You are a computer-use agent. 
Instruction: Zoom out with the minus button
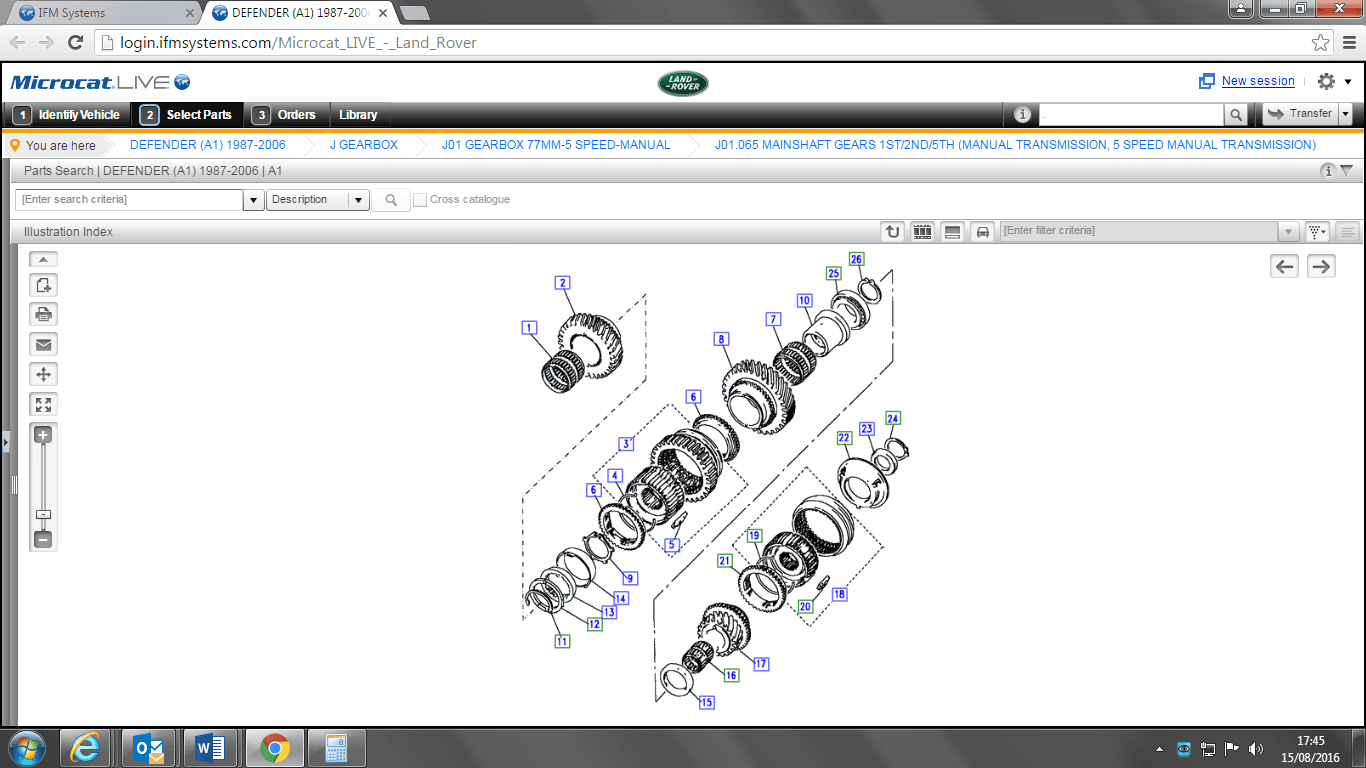tap(43, 539)
